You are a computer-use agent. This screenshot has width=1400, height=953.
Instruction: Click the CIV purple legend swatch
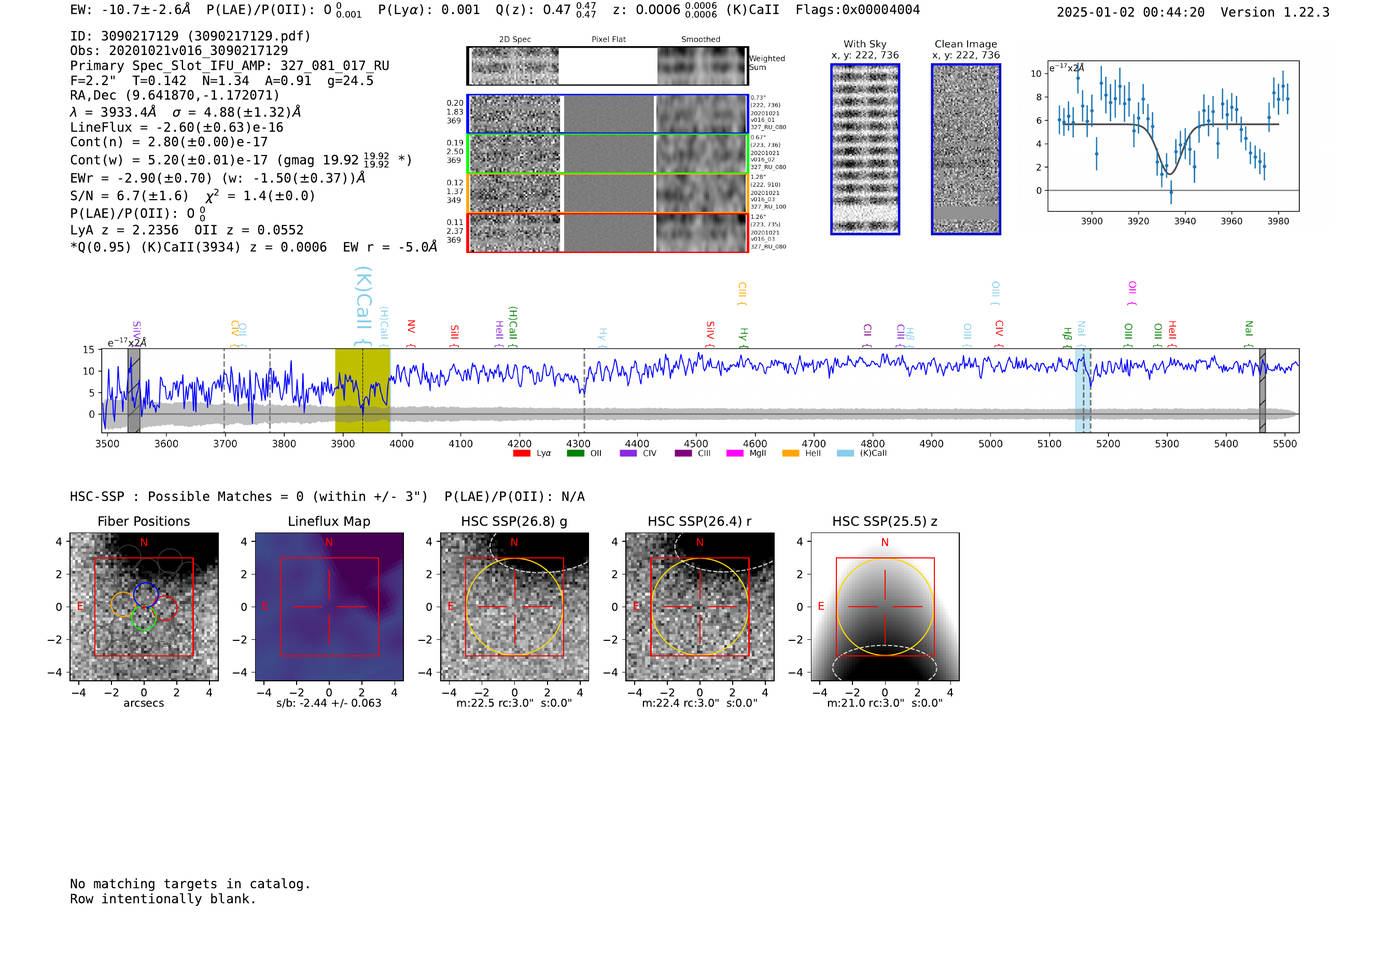point(628,453)
